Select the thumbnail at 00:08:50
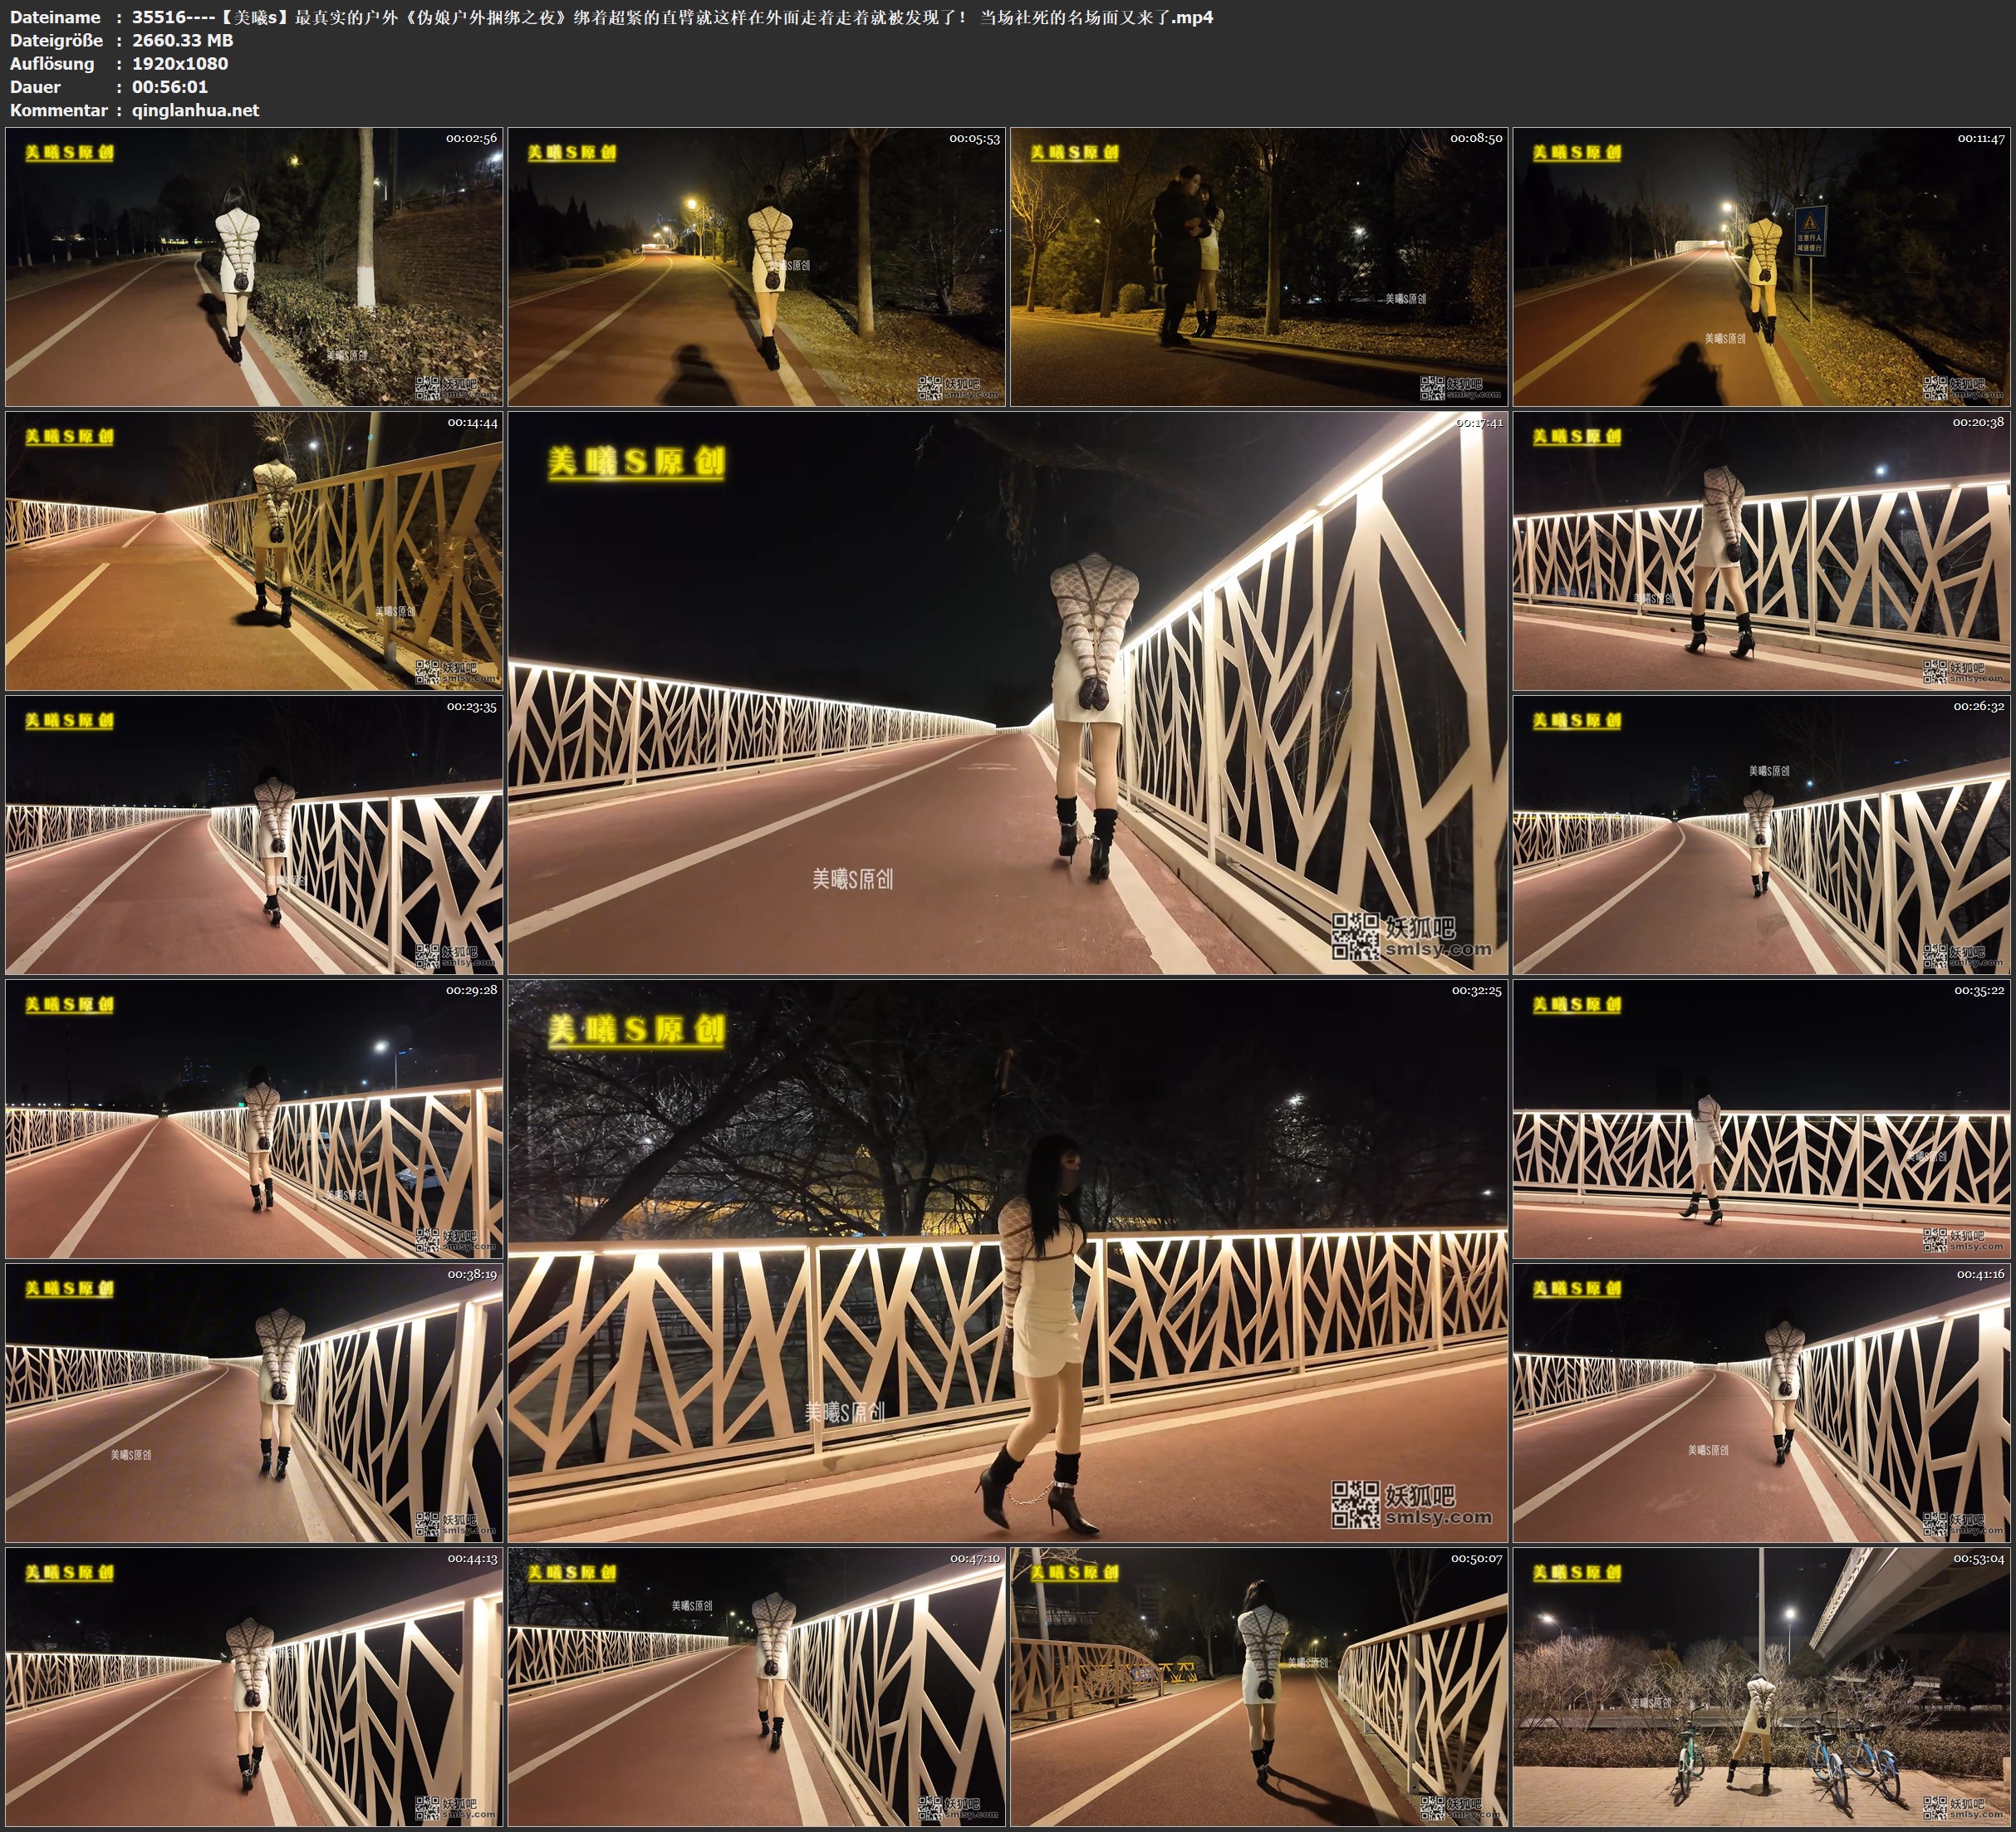The image size is (2016, 1832). pyautogui.click(x=1259, y=266)
